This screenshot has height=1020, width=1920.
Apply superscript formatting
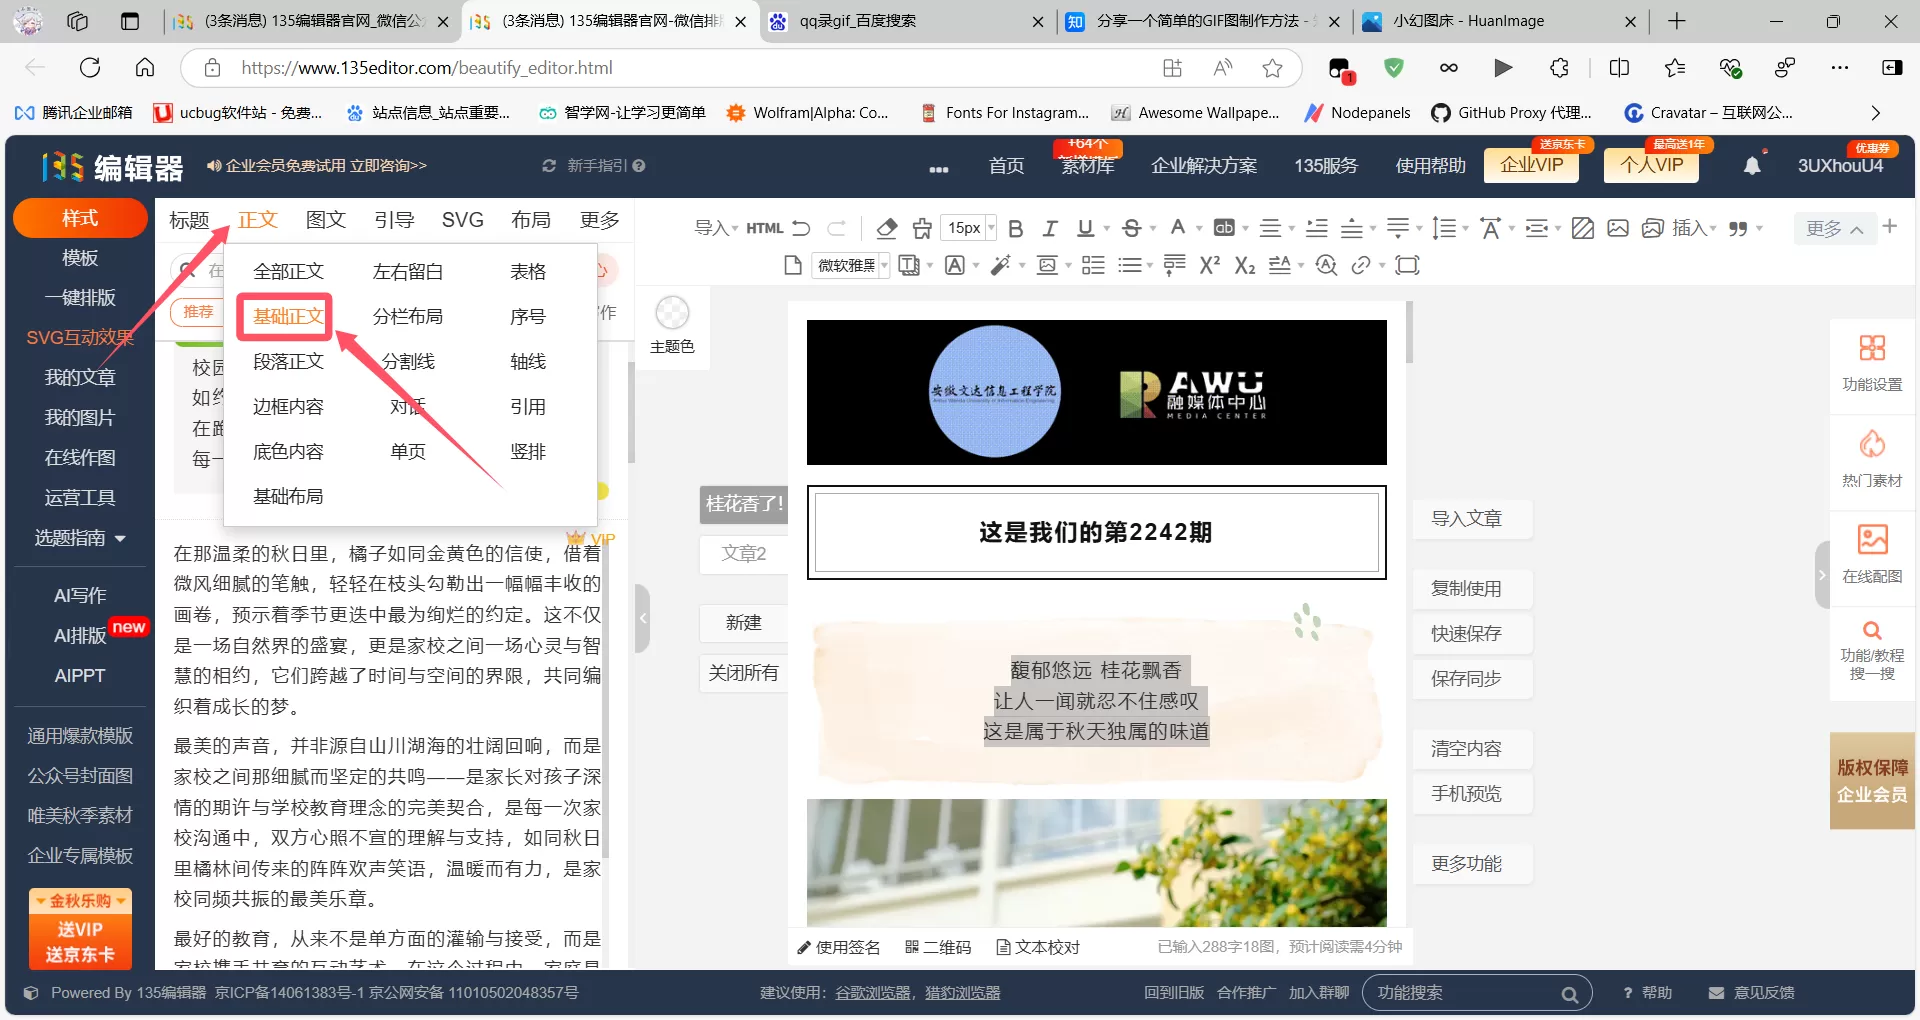pyautogui.click(x=1210, y=265)
